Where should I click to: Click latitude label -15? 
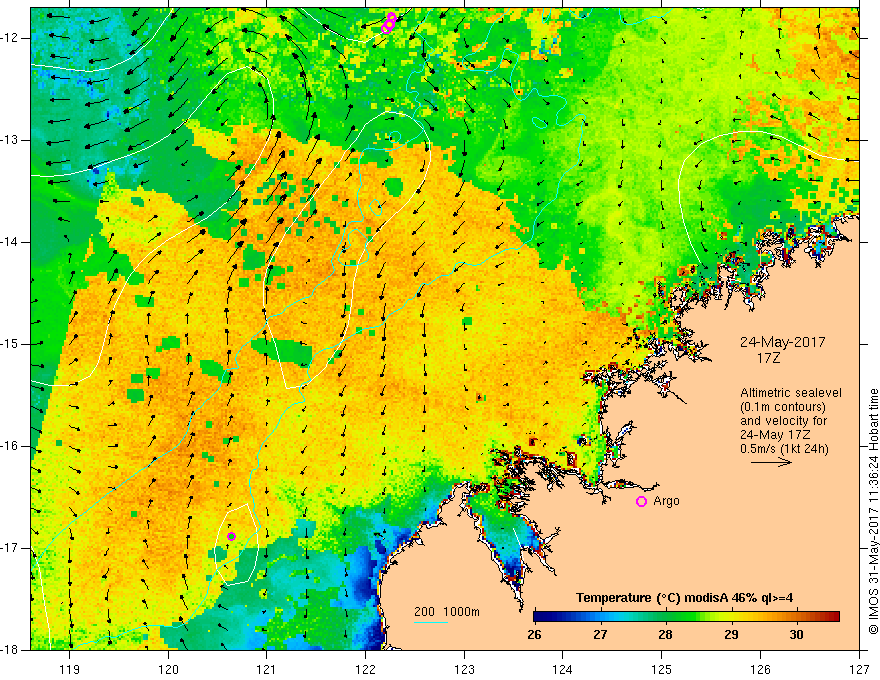[10, 344]
